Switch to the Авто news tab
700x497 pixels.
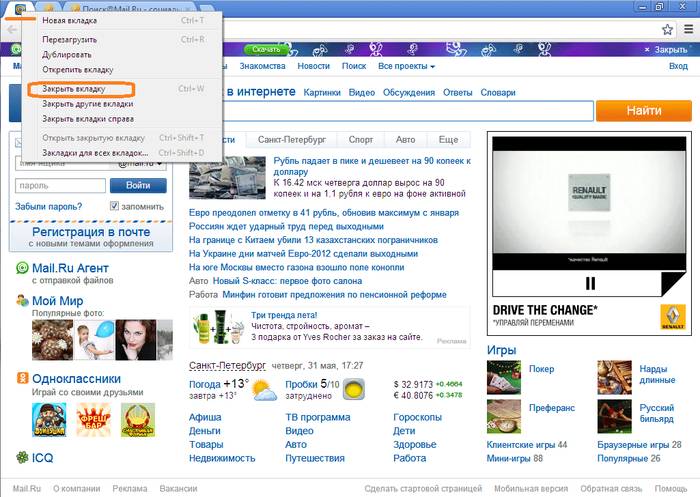[x=405, y=140]
